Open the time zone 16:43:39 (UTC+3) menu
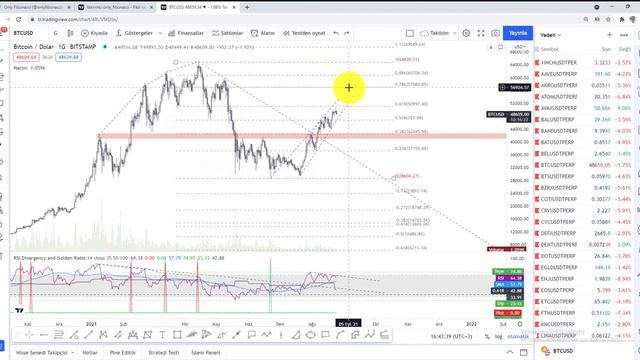The image size is (640, 360). 451,336
